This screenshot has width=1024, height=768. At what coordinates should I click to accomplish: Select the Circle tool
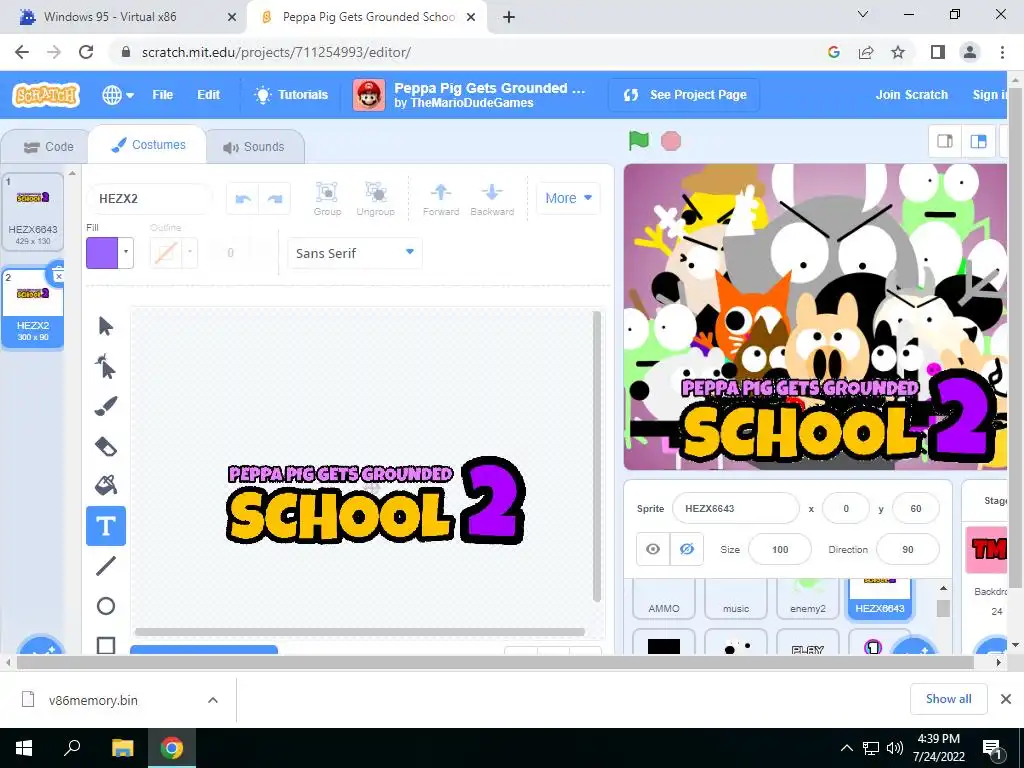[x=106, y=606]
